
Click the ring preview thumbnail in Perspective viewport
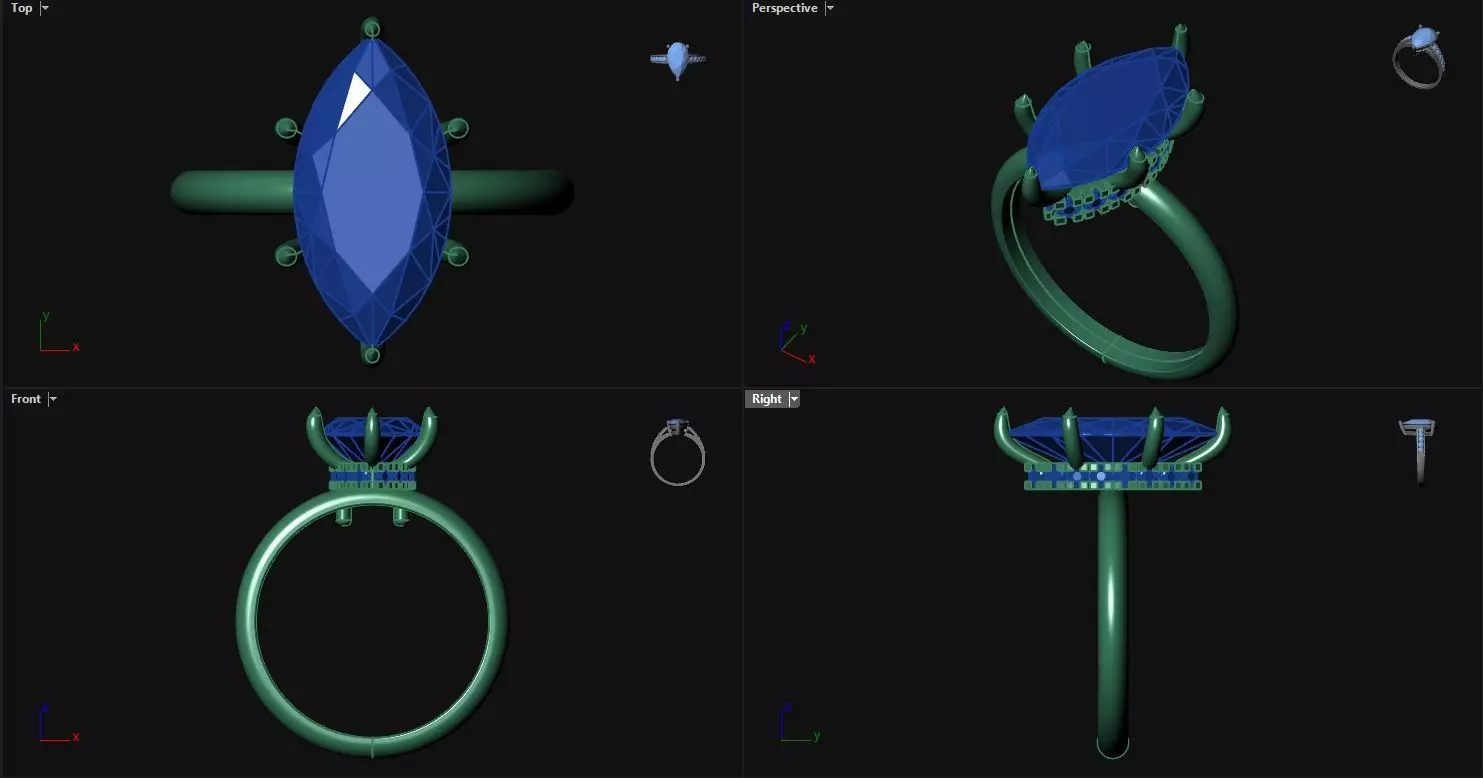[1418, 58]
